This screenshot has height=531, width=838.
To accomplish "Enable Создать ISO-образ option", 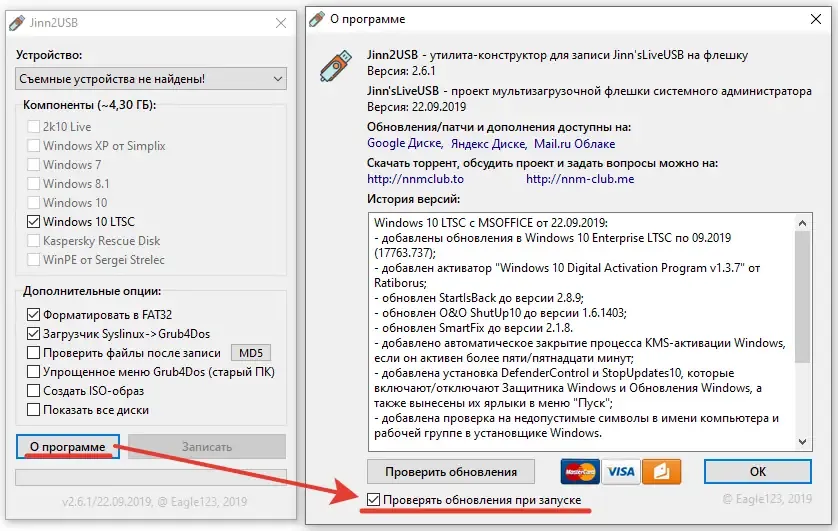I will 33,391.
